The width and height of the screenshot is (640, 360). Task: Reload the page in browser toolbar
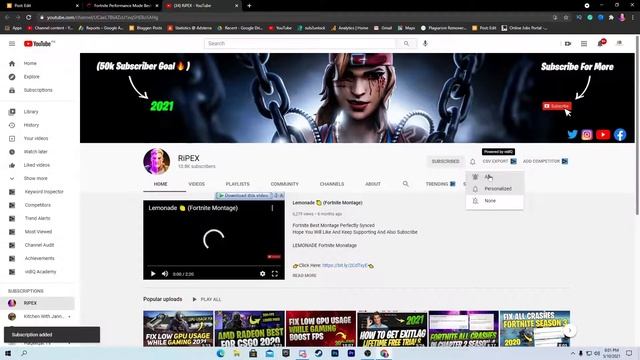(x=29, y=18)
